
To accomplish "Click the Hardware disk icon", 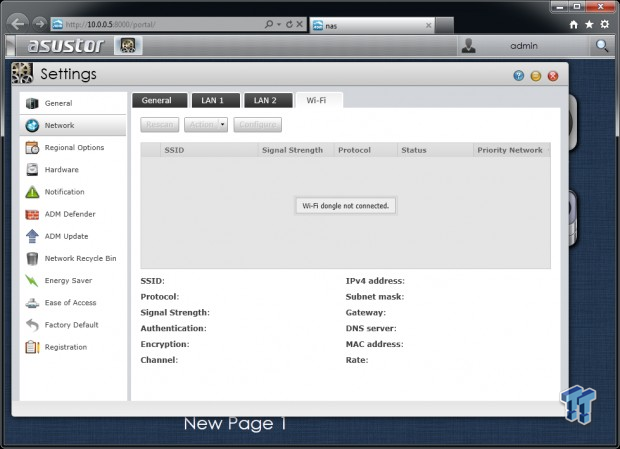I will pyautogui.click(x=32, y=170).
